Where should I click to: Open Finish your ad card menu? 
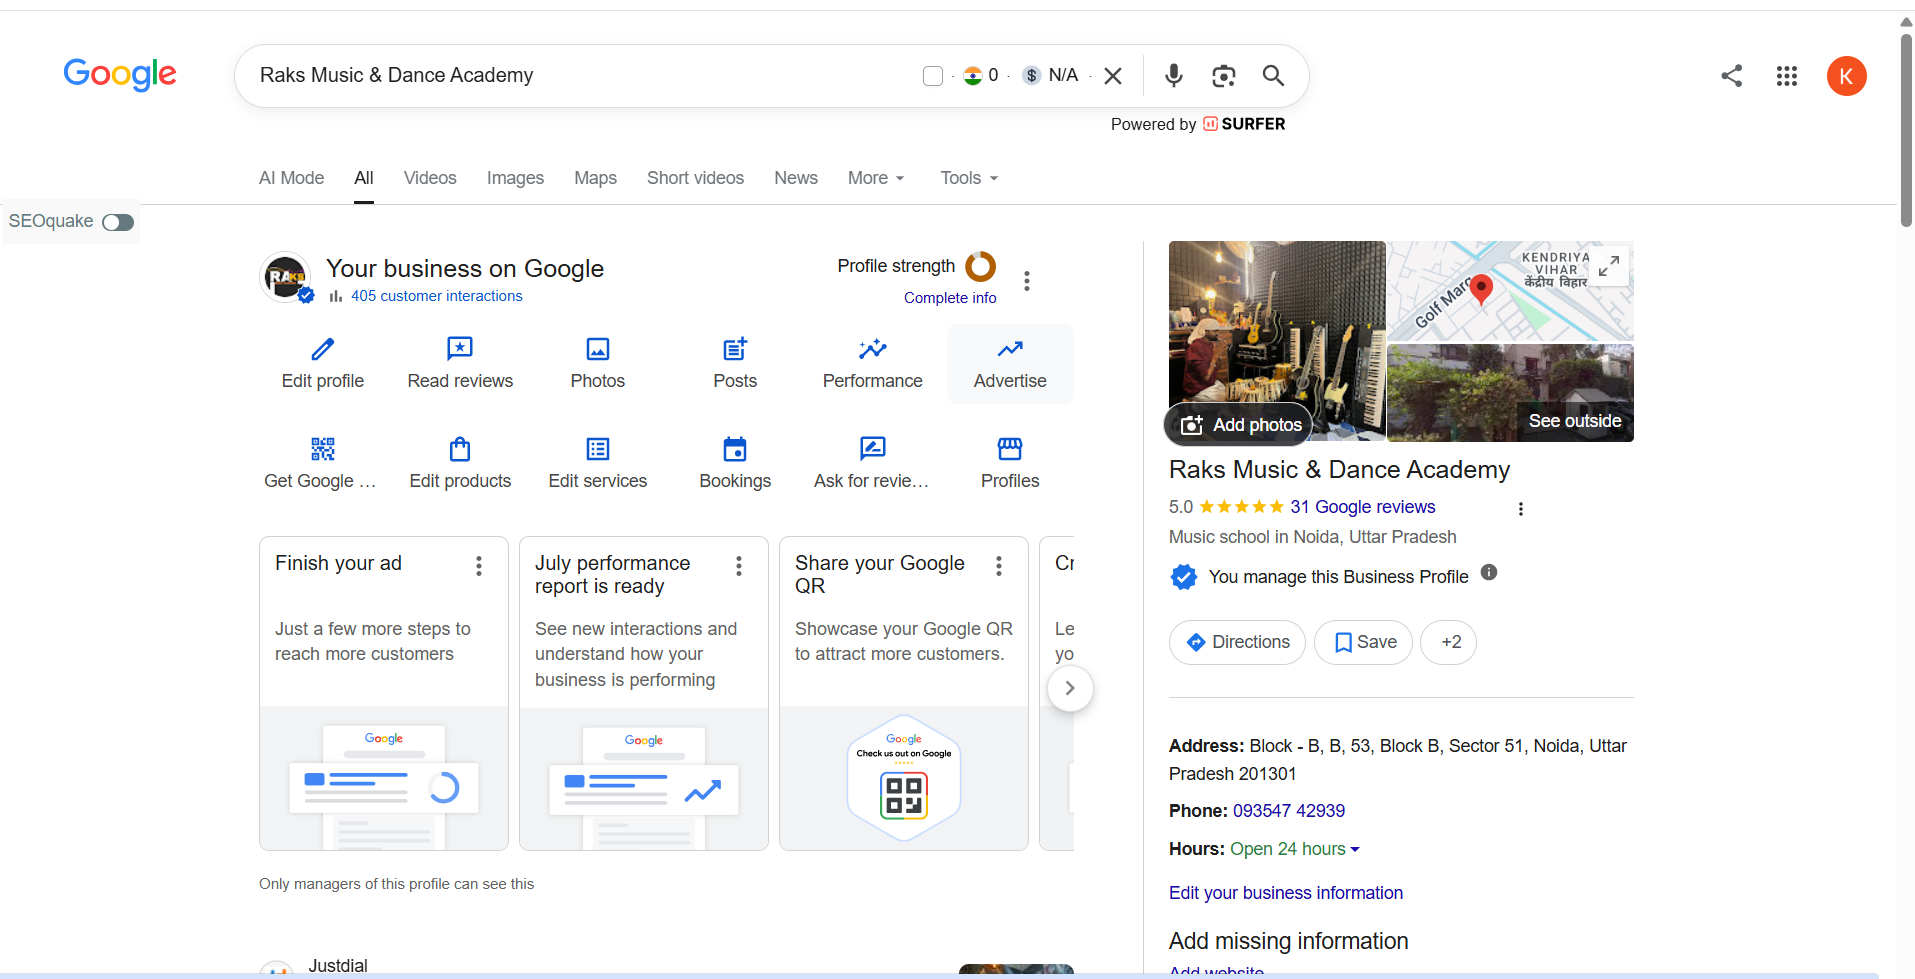point(479,566)
